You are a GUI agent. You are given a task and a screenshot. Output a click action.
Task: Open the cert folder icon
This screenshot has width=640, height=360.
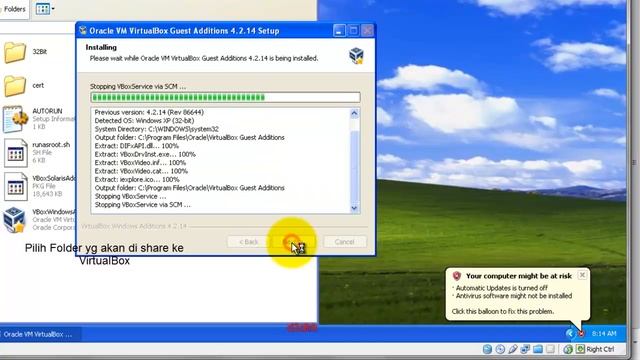[x=15, y=86]
